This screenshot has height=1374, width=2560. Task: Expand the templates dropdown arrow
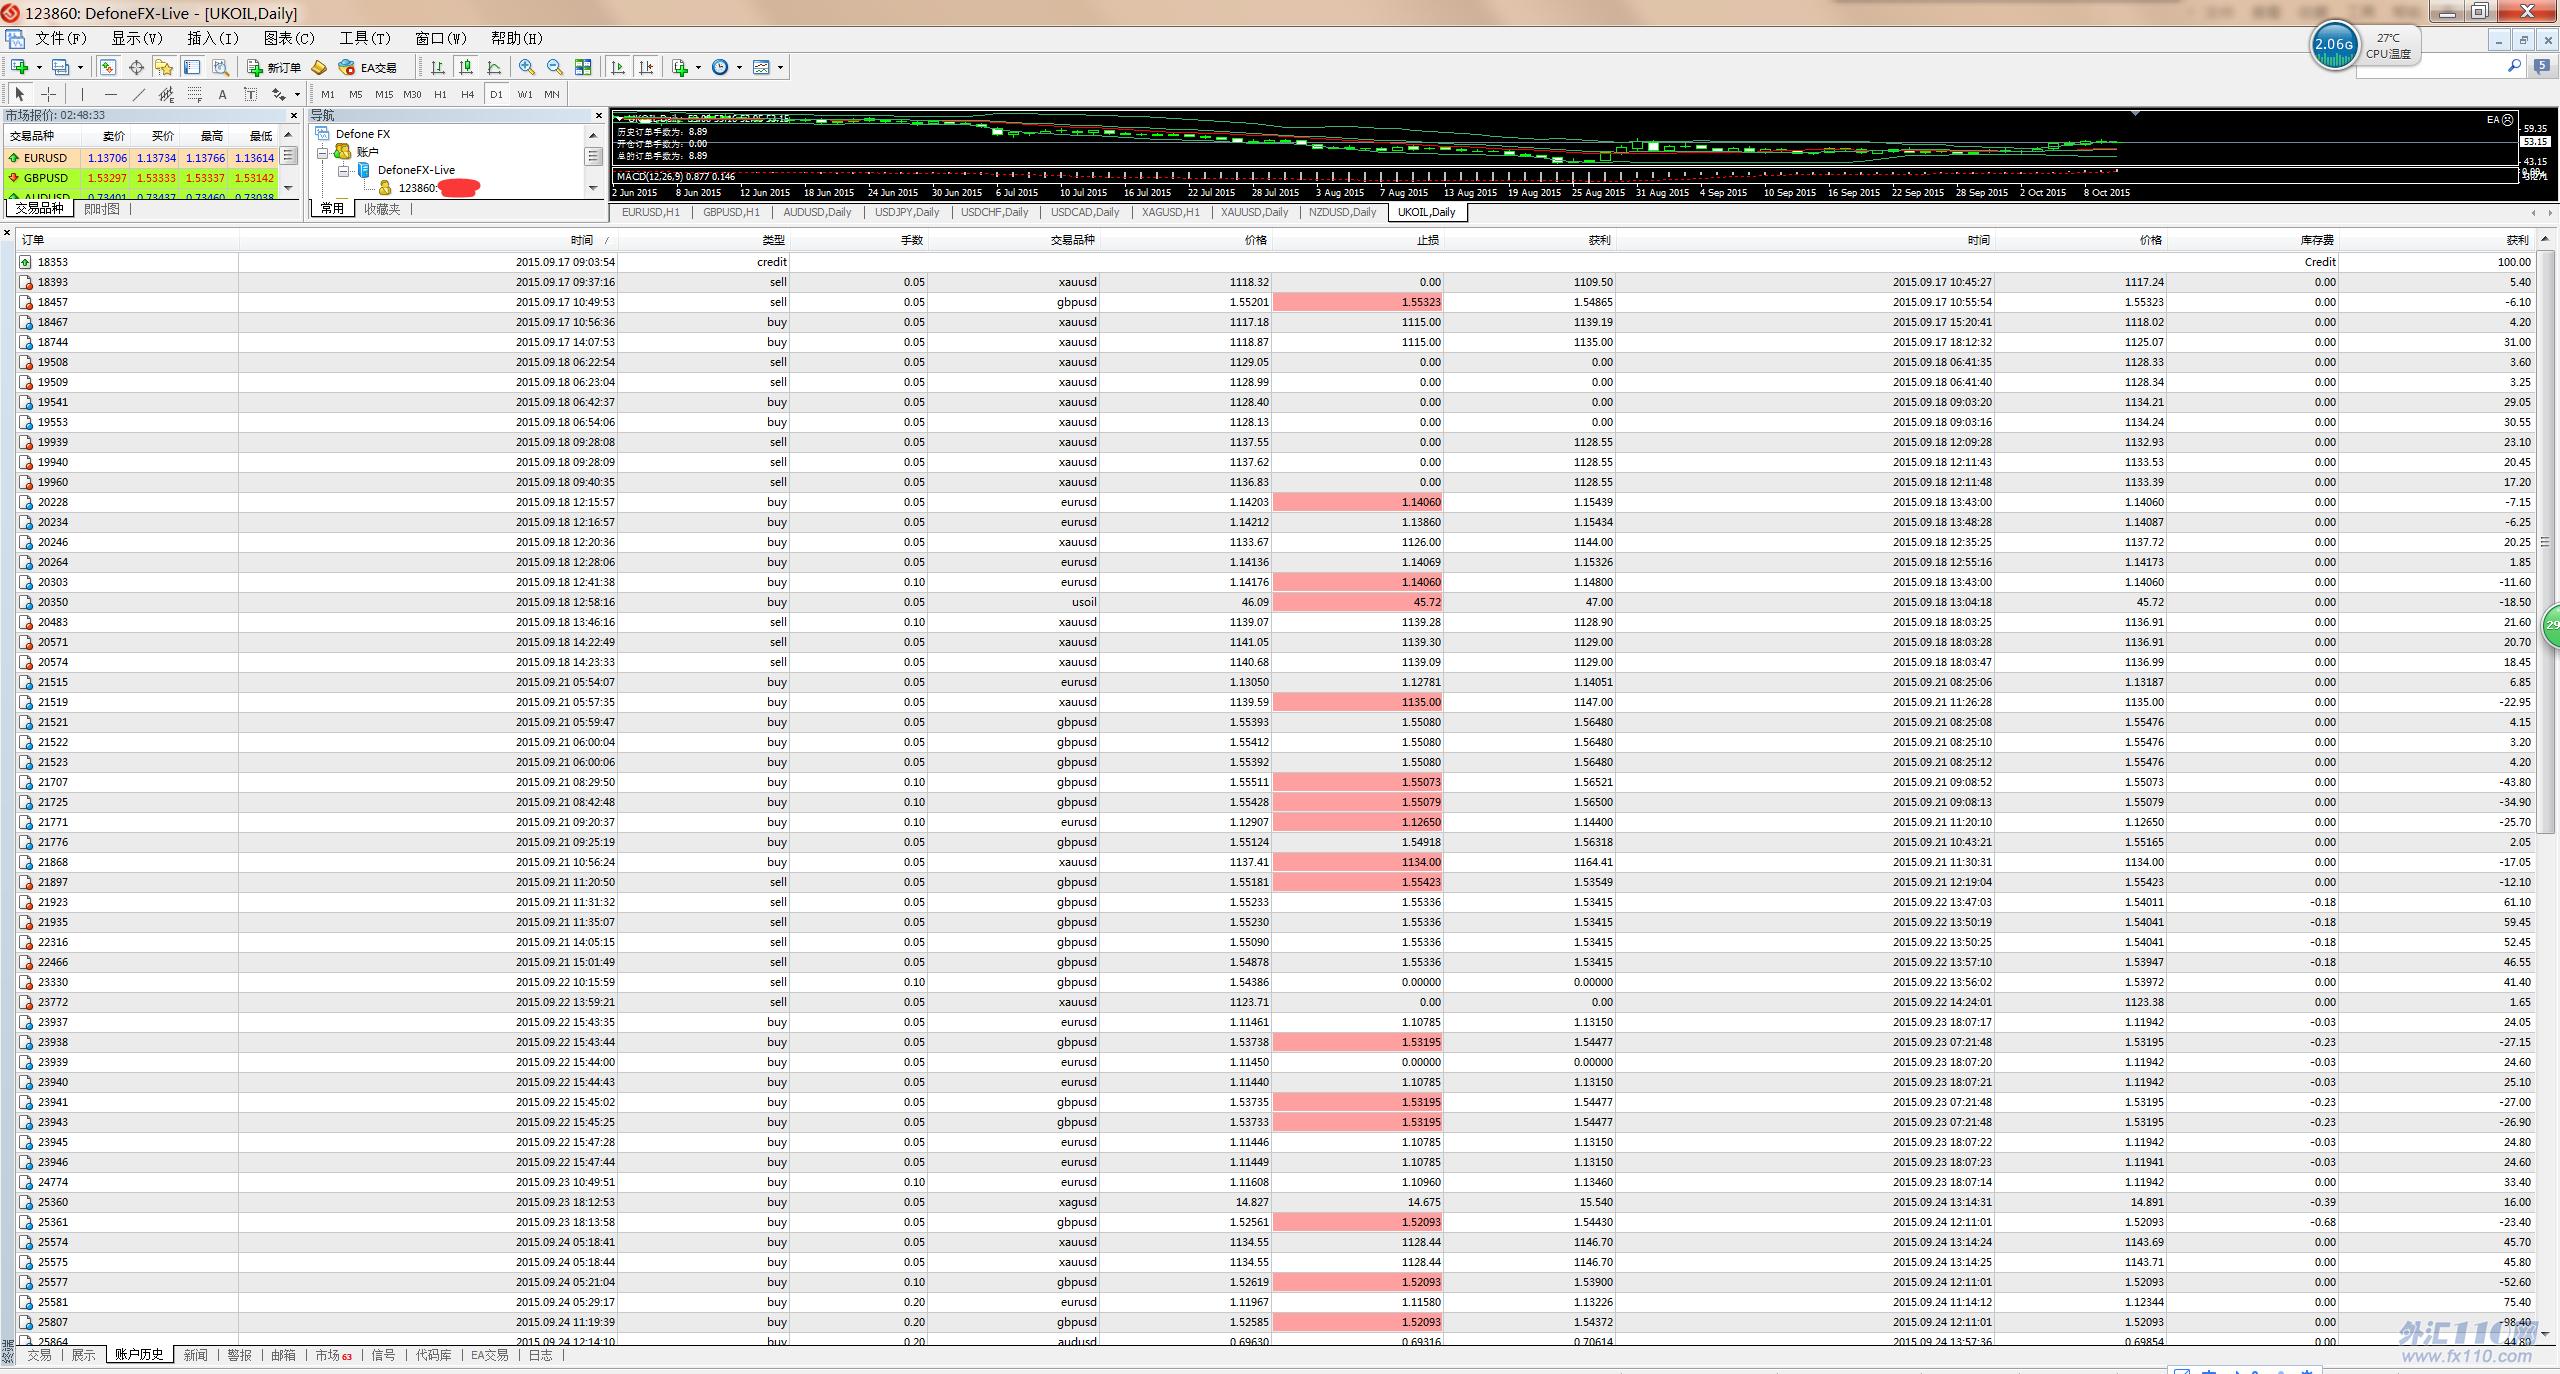coord(780,67)
